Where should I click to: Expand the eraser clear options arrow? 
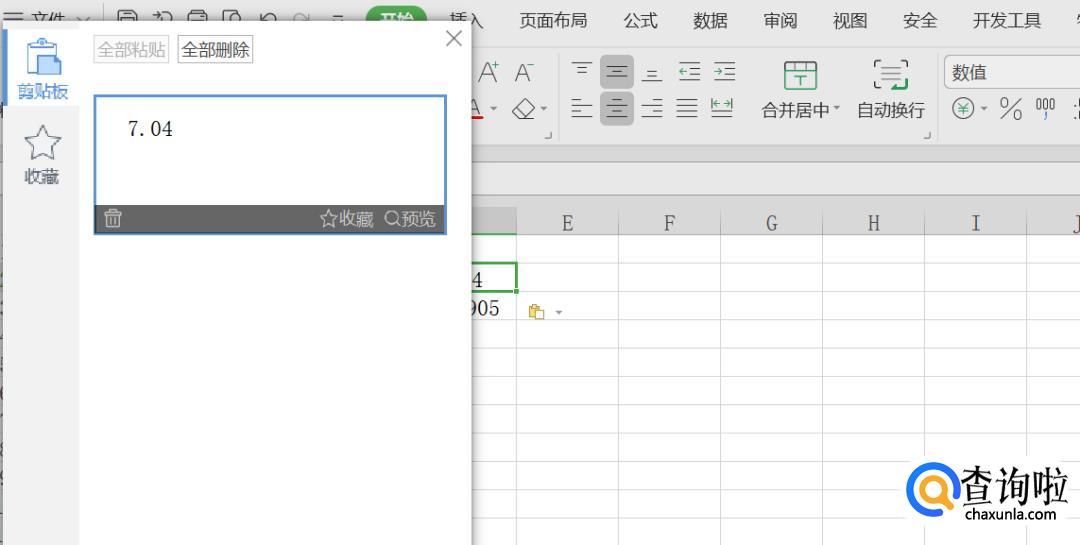click(543, 109)
